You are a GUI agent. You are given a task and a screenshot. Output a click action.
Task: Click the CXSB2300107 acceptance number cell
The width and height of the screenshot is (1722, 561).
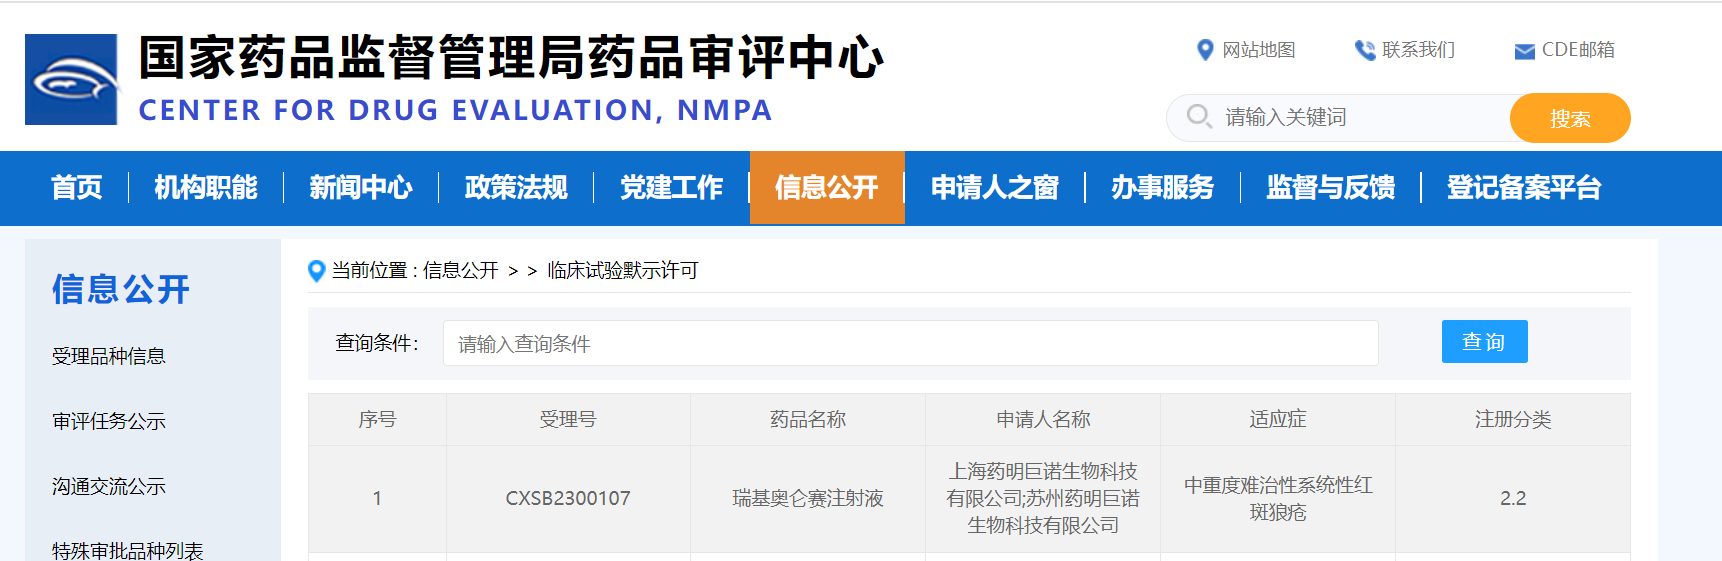pos(568,498)
